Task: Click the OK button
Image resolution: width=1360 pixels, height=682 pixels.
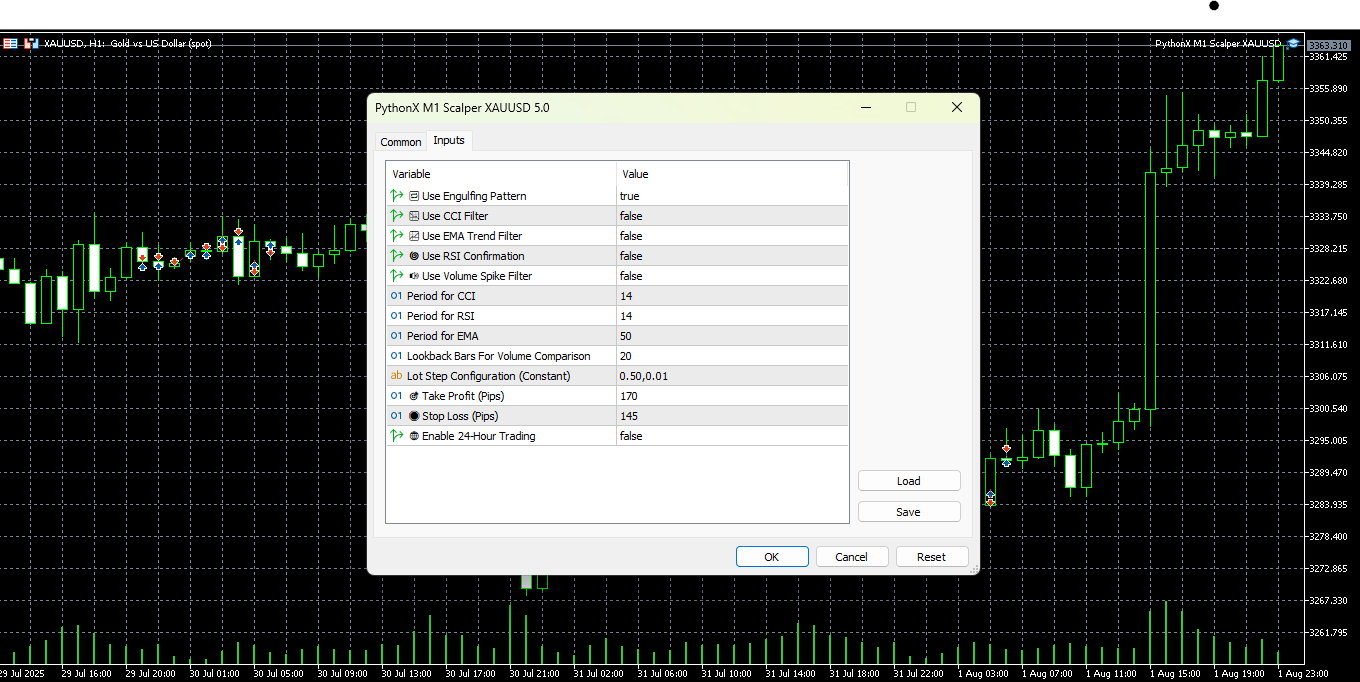Action: pyautogui.click(x=772, y=557)
